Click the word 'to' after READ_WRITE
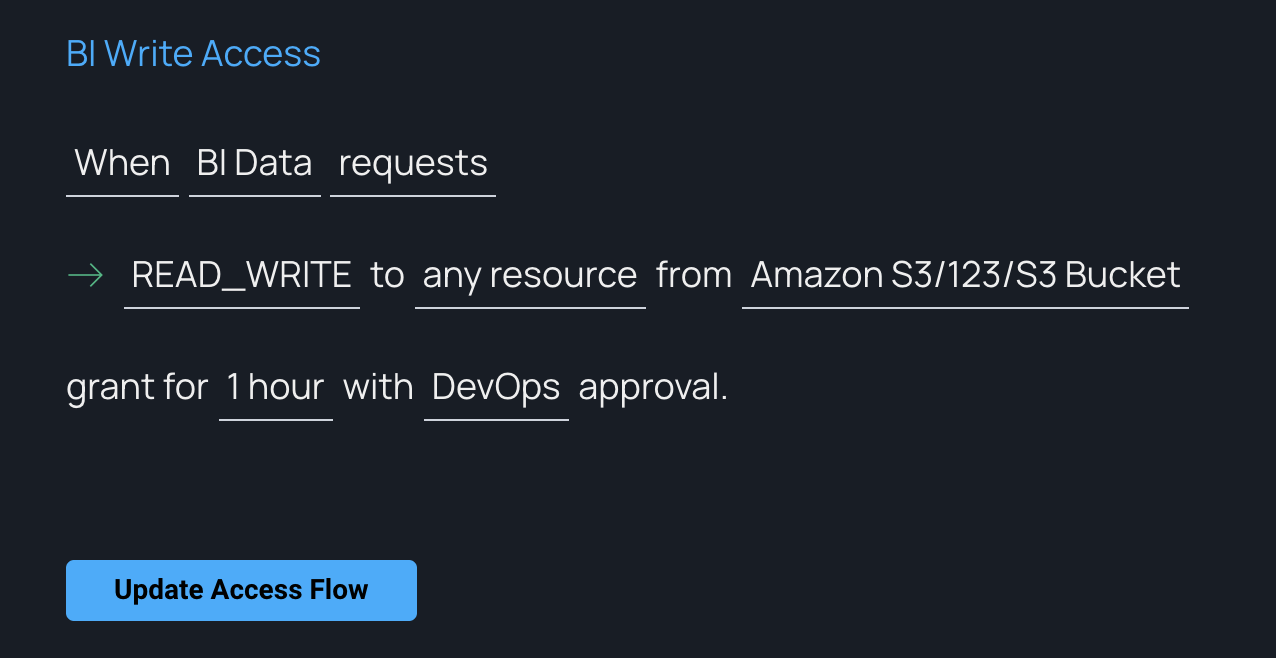This screenshot has width=1276, height=658. (x=387, y=275)
